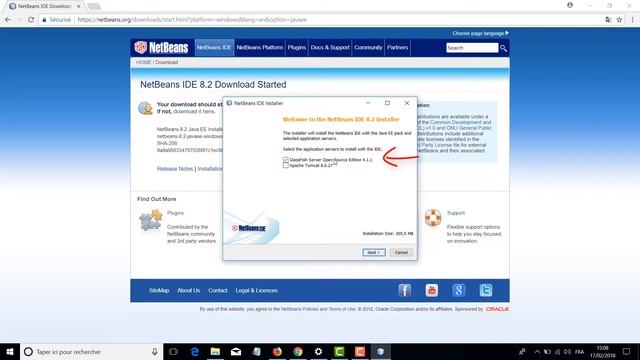Click the Support link under Find Out More
Screen dimensions: 640x360
pyautogui.click(x=456, y=213)
